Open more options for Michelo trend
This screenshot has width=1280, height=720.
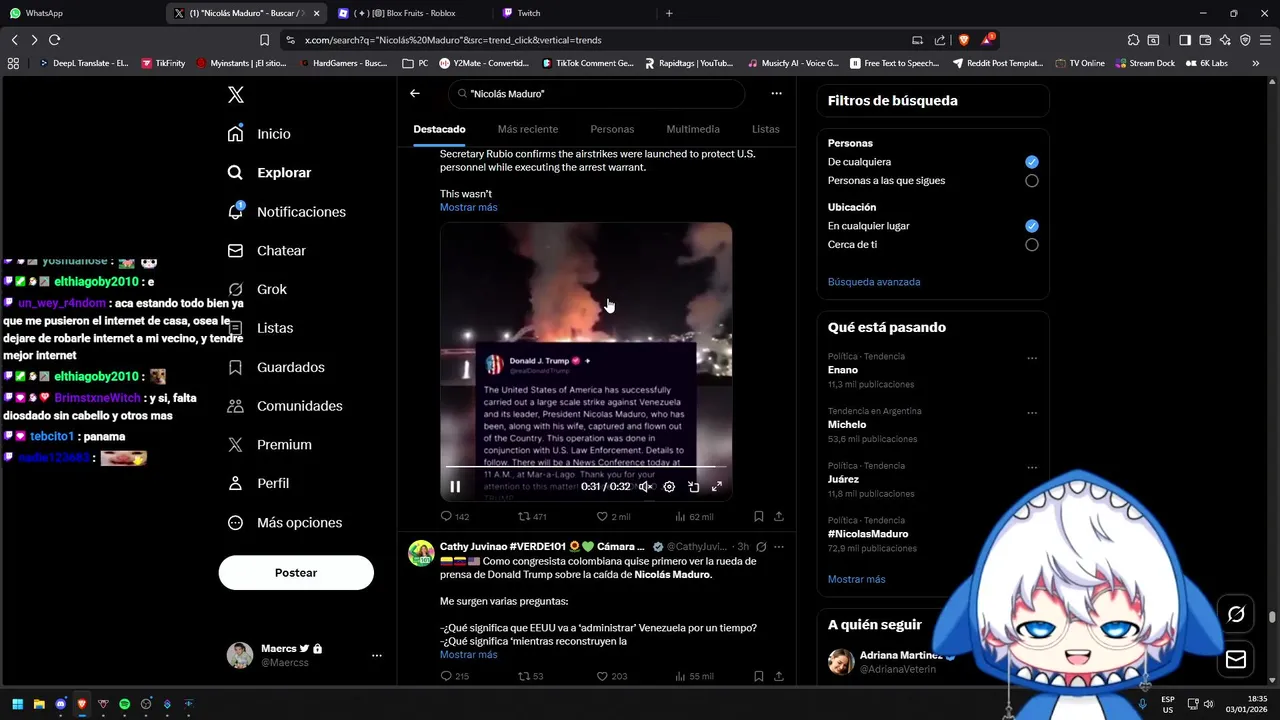coord(1032,413)
